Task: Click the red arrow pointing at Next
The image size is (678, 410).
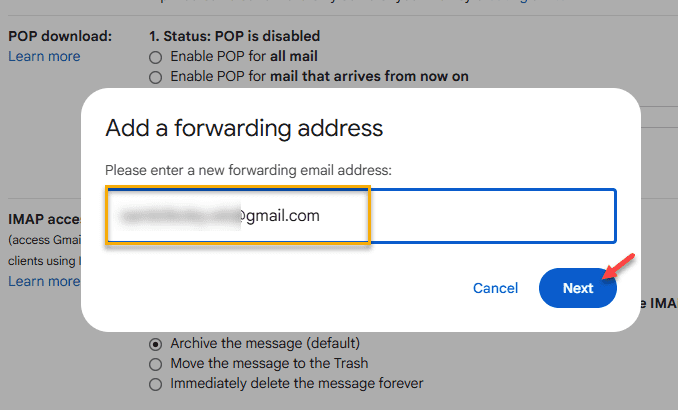Action: [x=619, y=266]
